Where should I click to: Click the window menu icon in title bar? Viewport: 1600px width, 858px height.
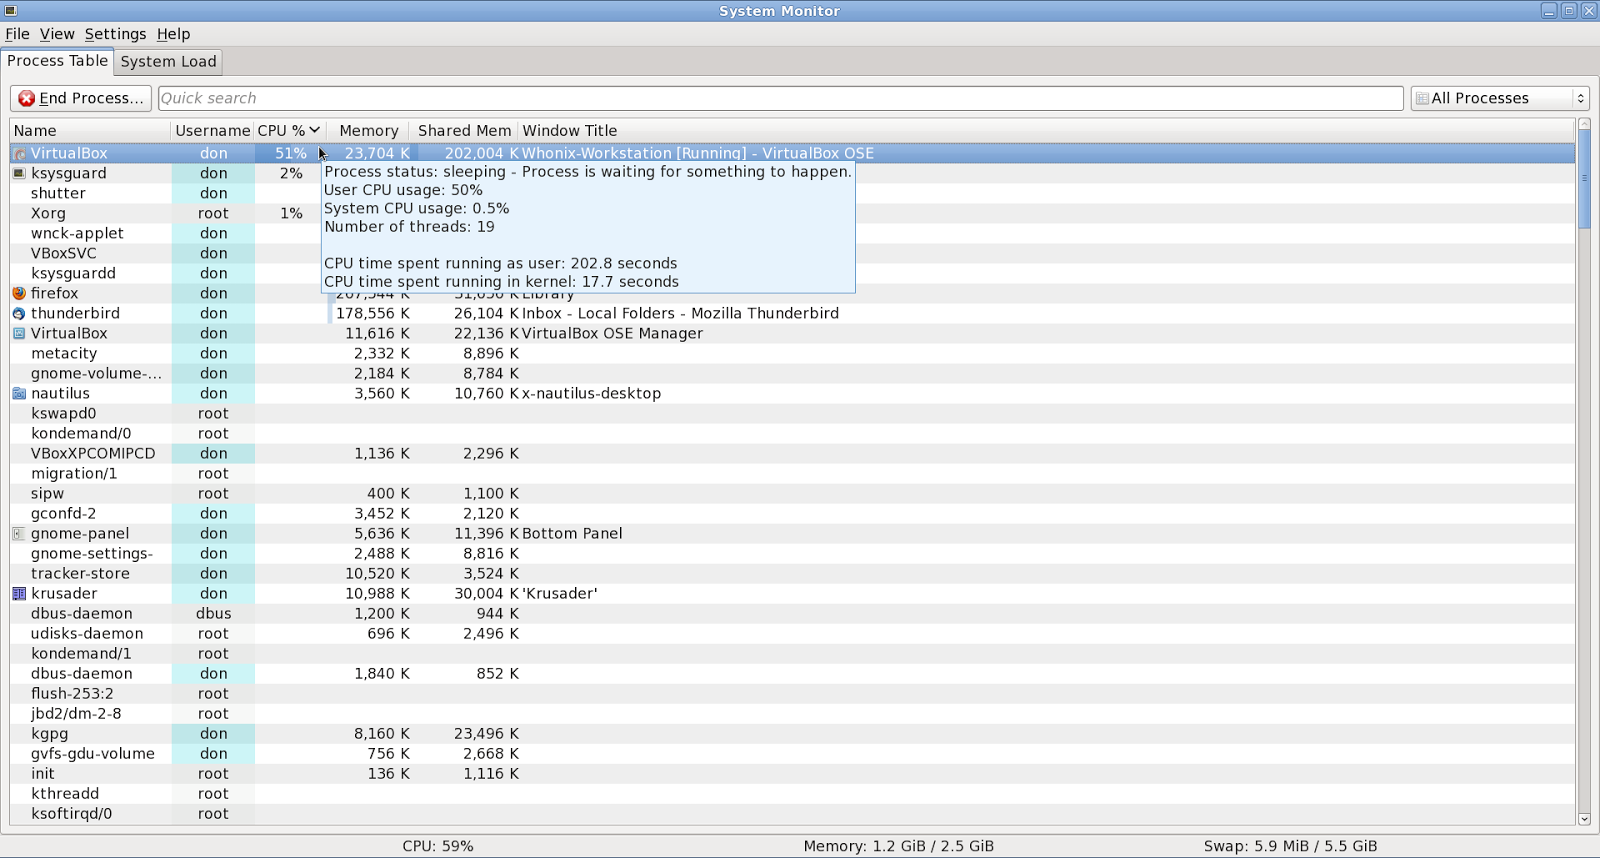tap(11, 11)
